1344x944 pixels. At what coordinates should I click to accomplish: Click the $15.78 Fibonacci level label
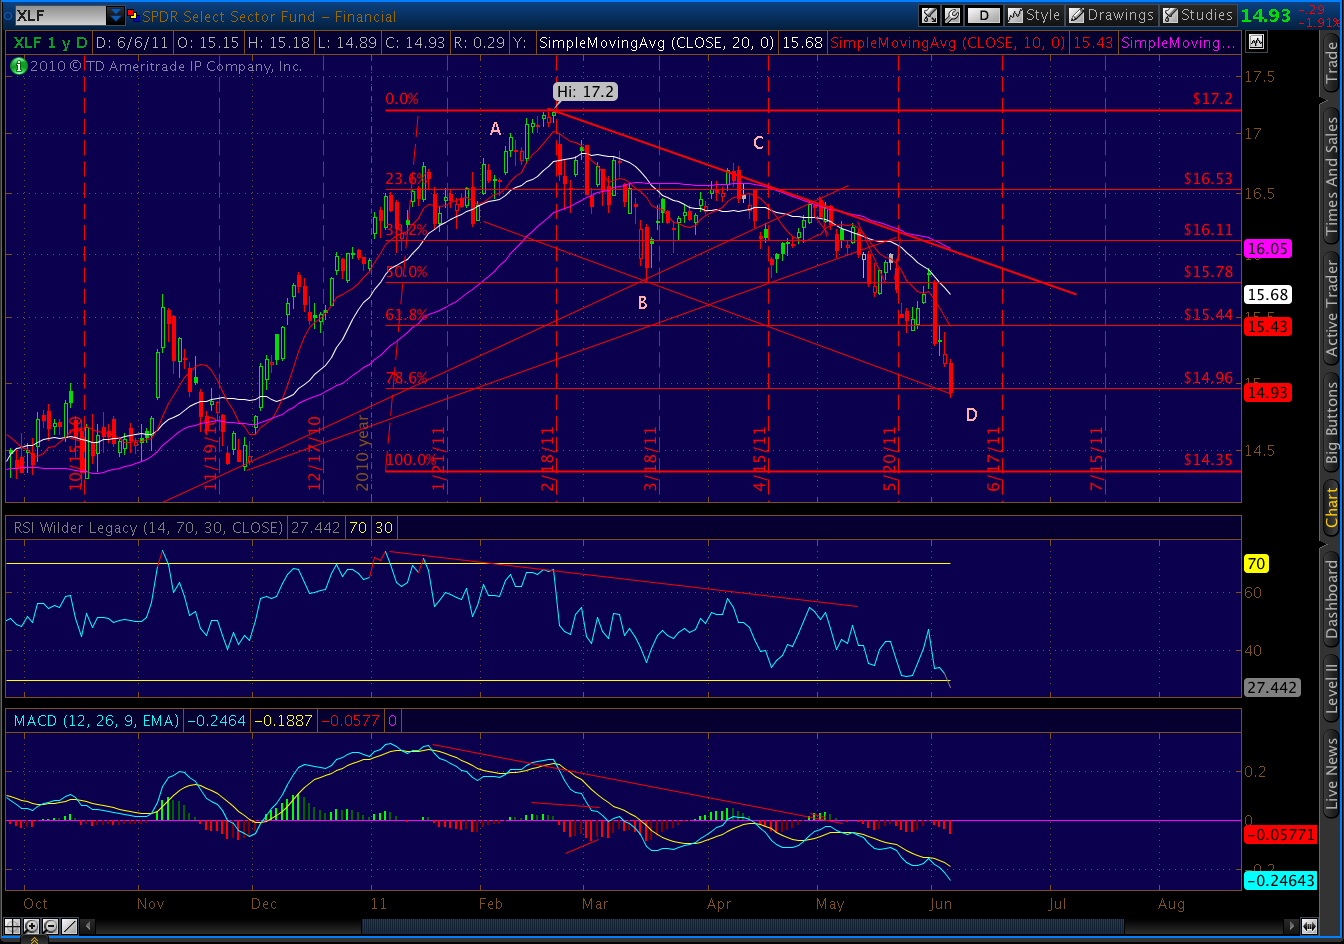pos(1208,271)
